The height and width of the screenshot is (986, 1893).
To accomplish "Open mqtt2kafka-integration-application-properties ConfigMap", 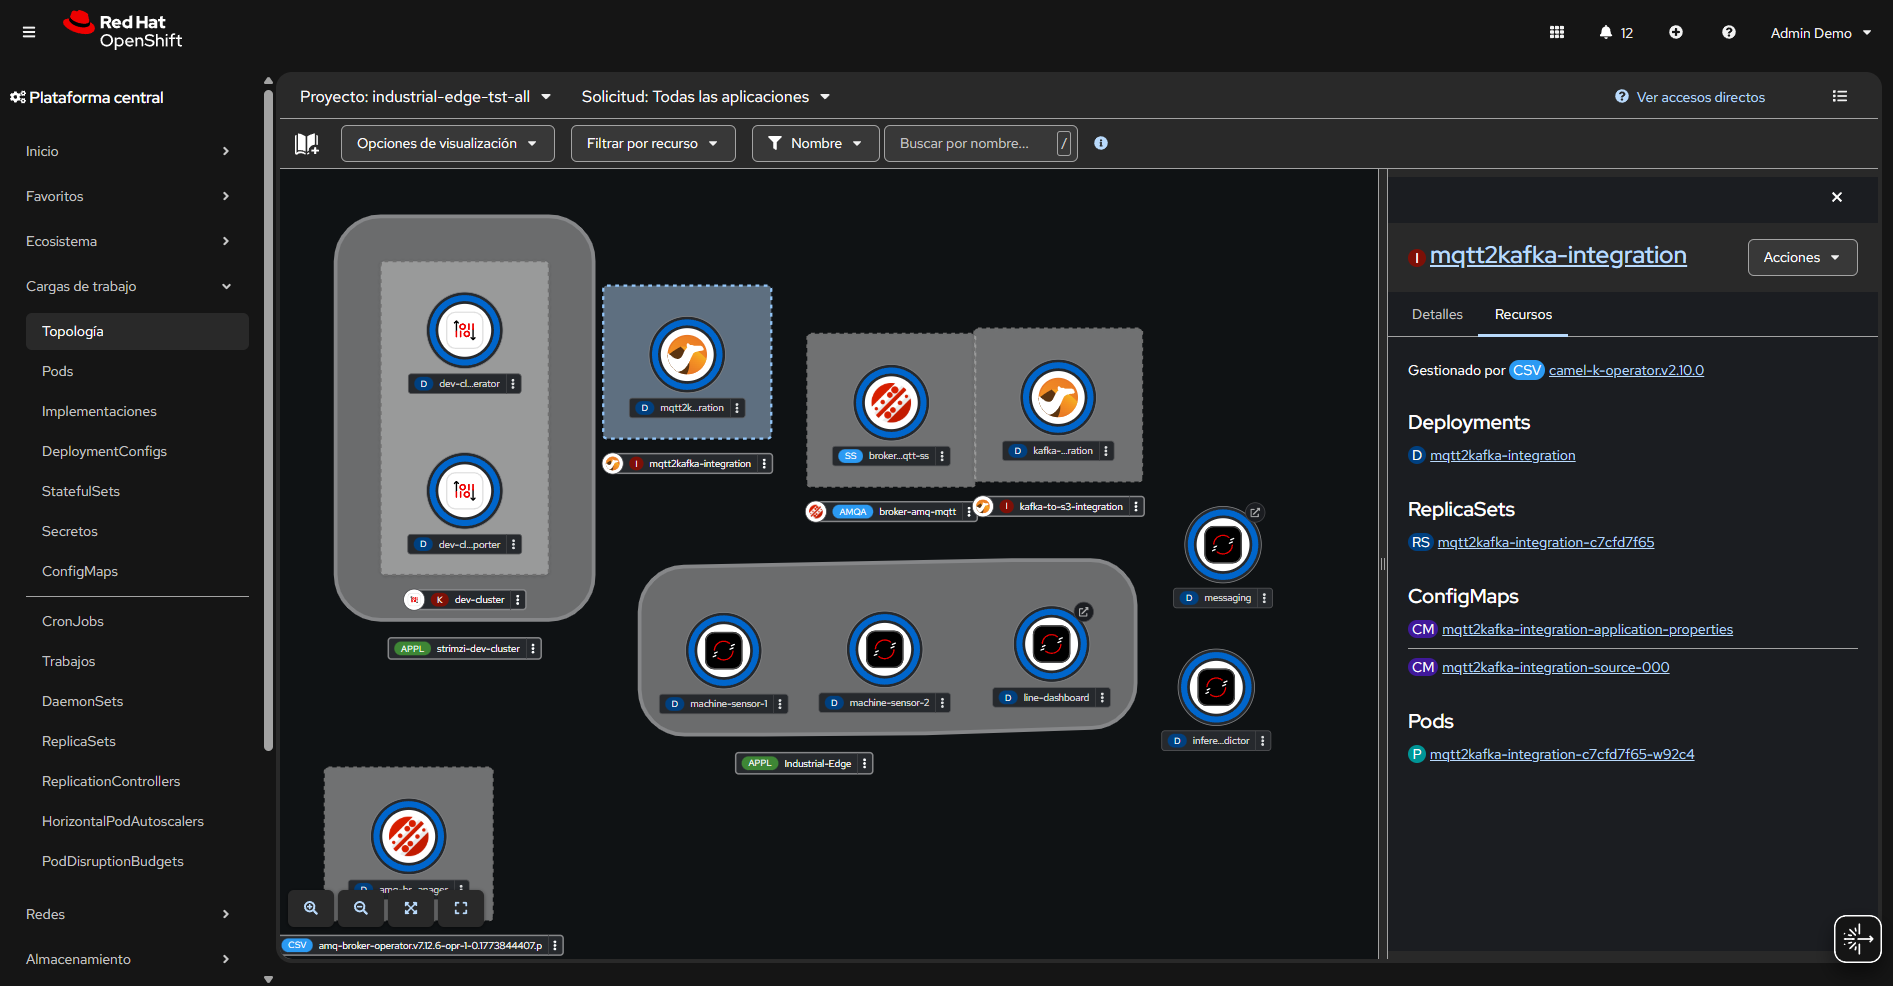I will pyautogui.click(x=1587, y=629).
